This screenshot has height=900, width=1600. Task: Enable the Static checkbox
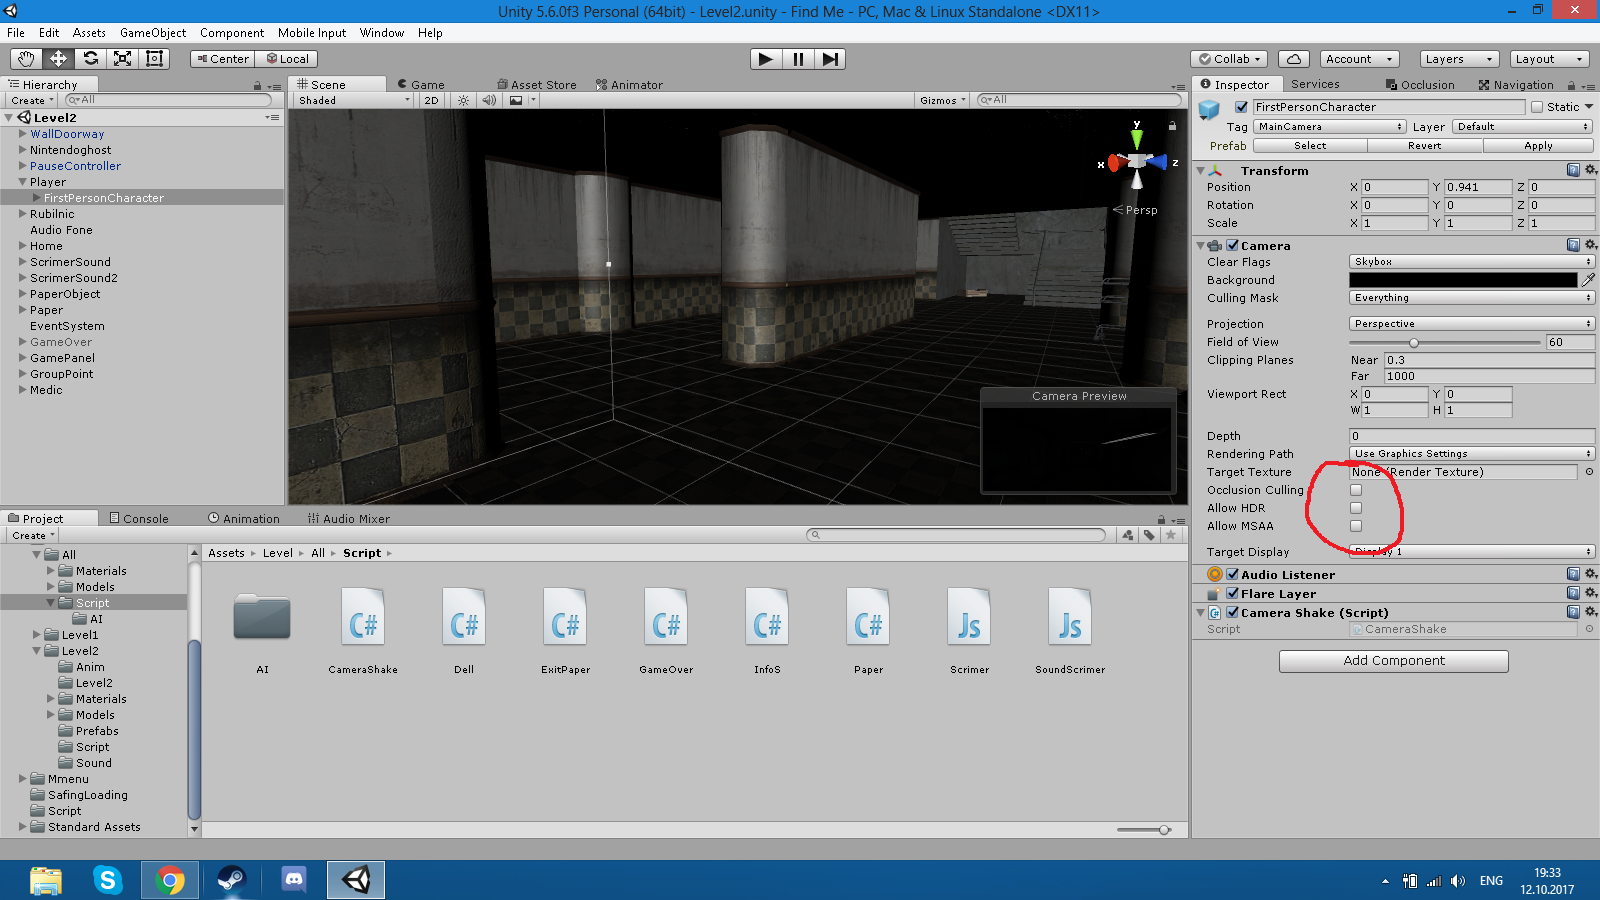(1537, 107)
